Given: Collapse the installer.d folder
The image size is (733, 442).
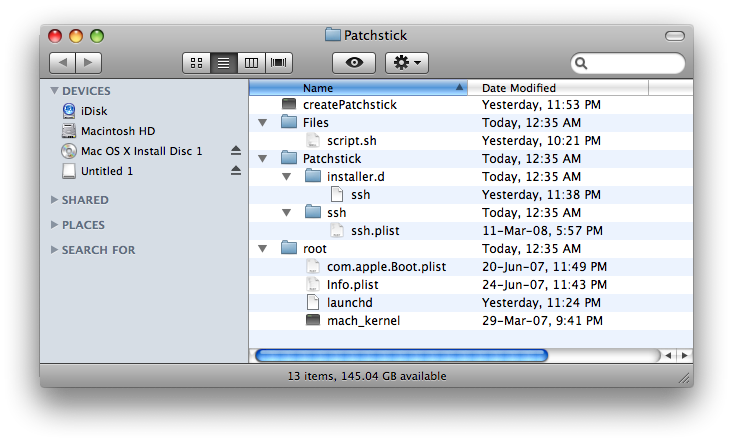Looking at the screenshot, I should pos(287,177).
